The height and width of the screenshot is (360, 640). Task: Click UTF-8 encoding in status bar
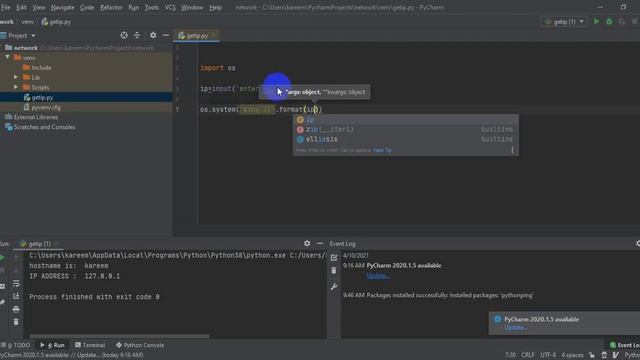point(548,355)
